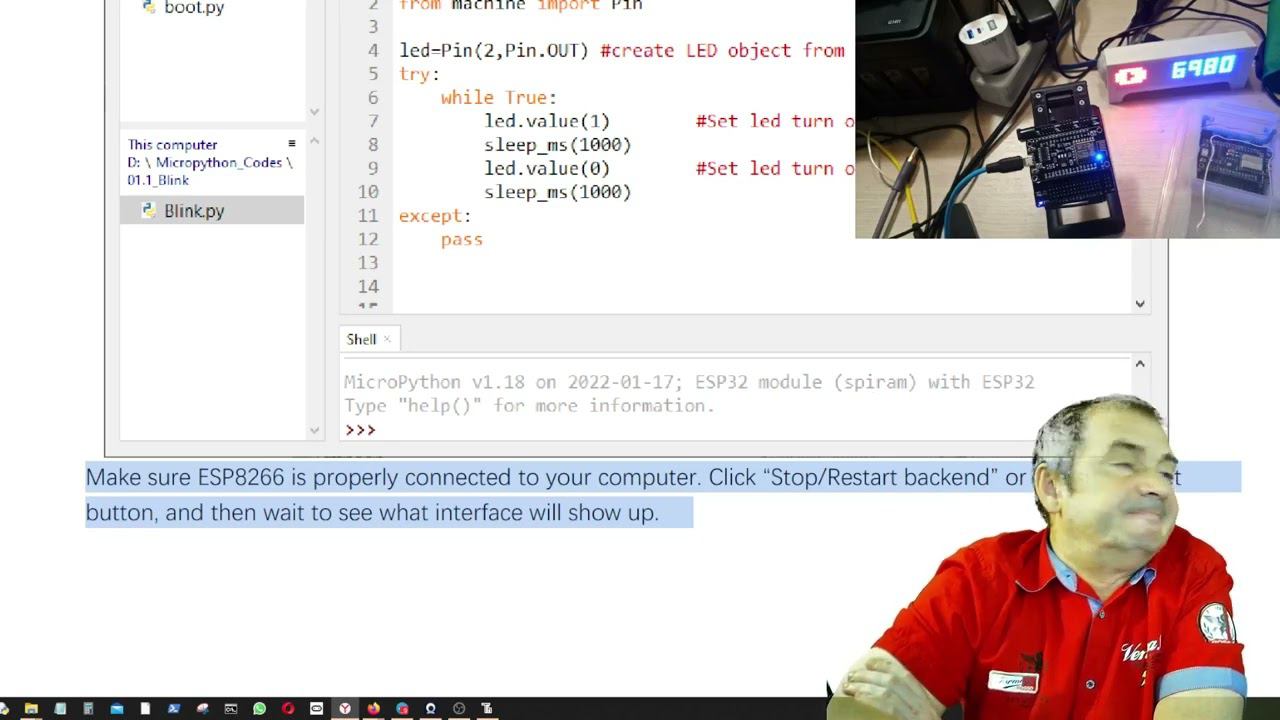Switch to the Shell tab

coord(361,339)
